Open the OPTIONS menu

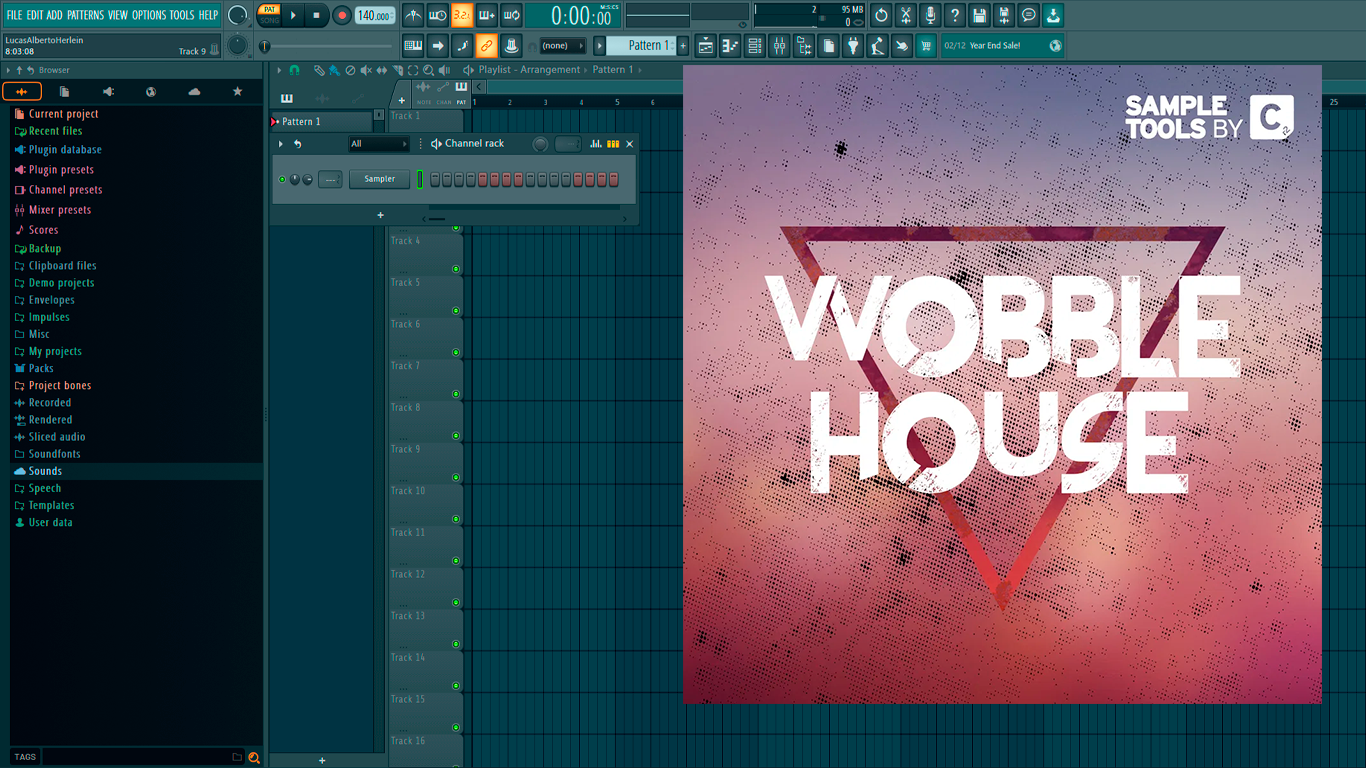pyautogui.click(x=149, y=15)
